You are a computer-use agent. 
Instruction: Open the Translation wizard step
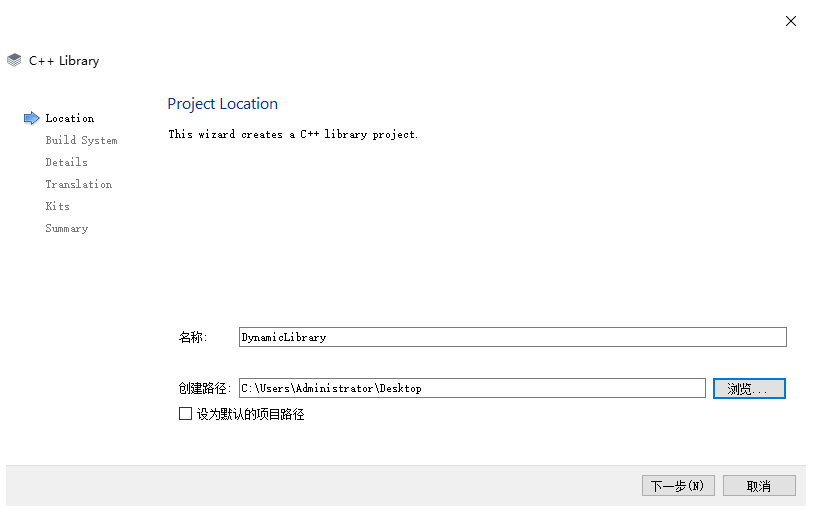79,184
